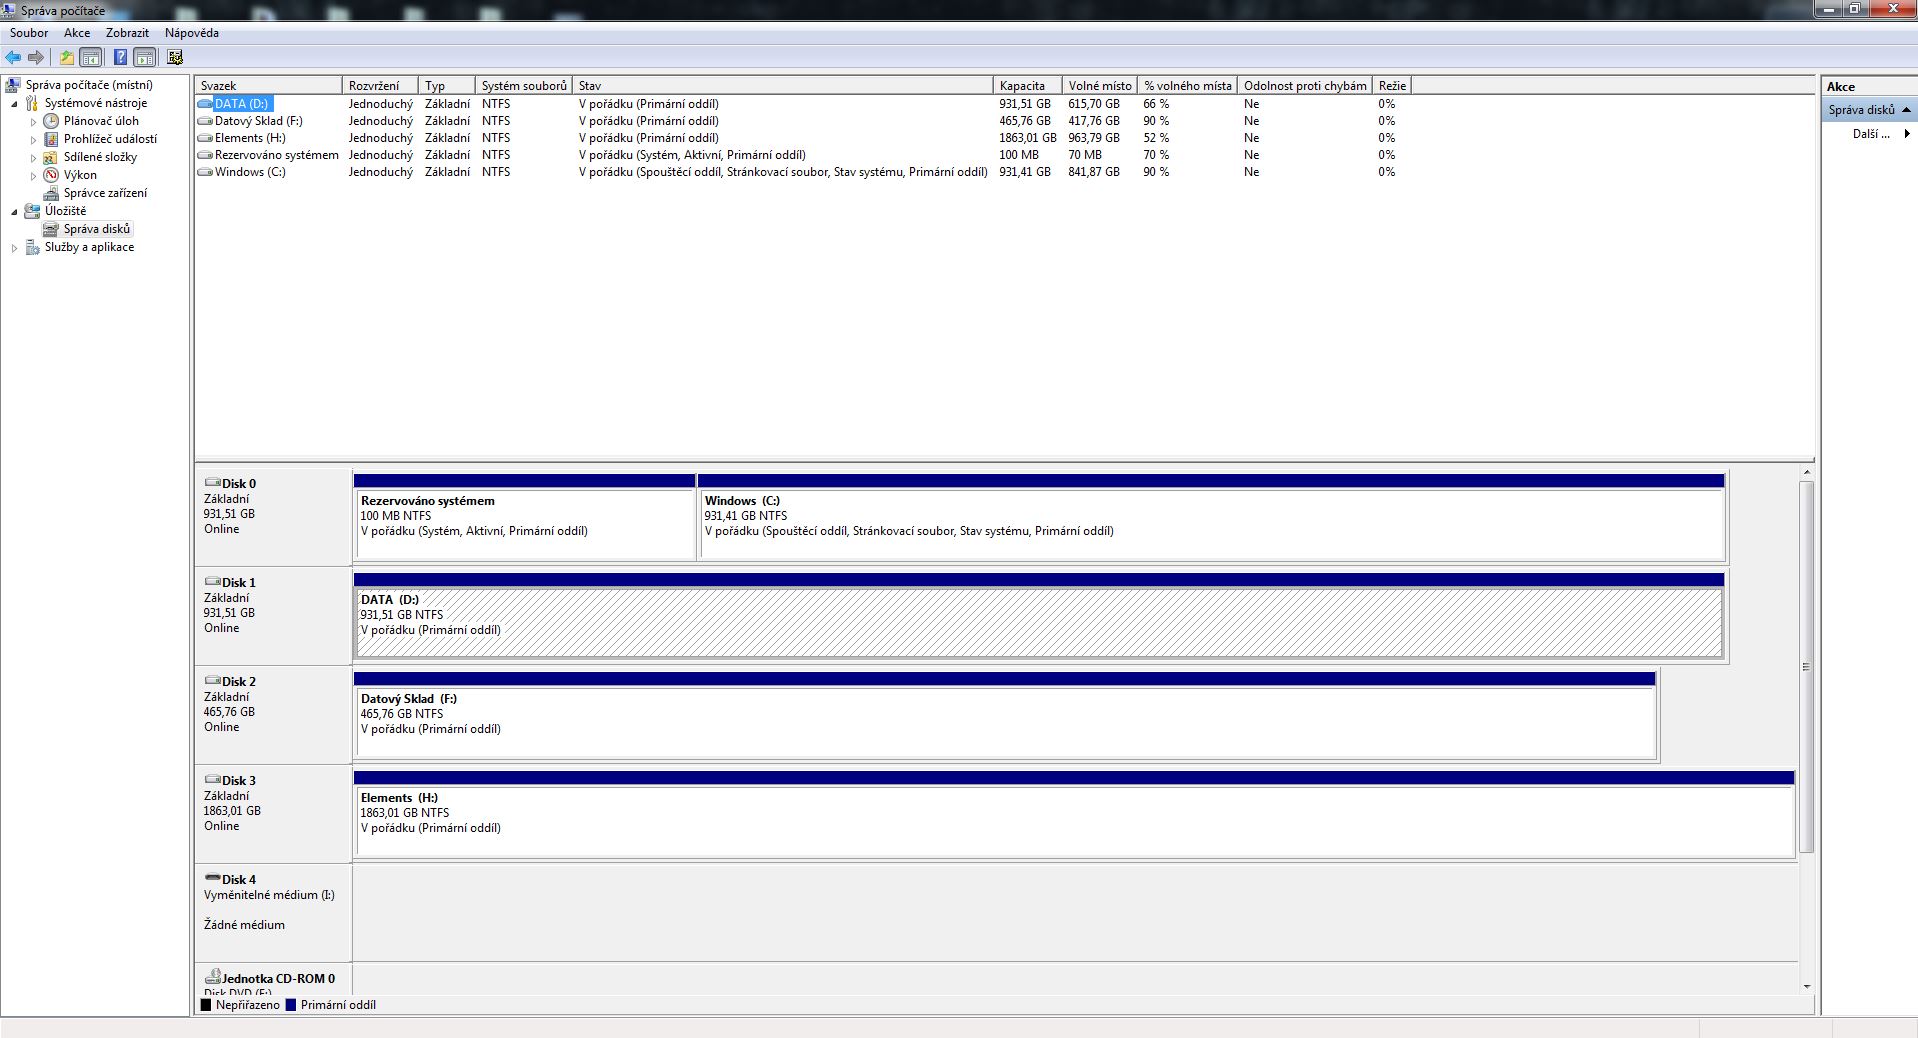Expand the Plánovač úloh node
Screen dimensions: 1918x1038
click(33, 122)
